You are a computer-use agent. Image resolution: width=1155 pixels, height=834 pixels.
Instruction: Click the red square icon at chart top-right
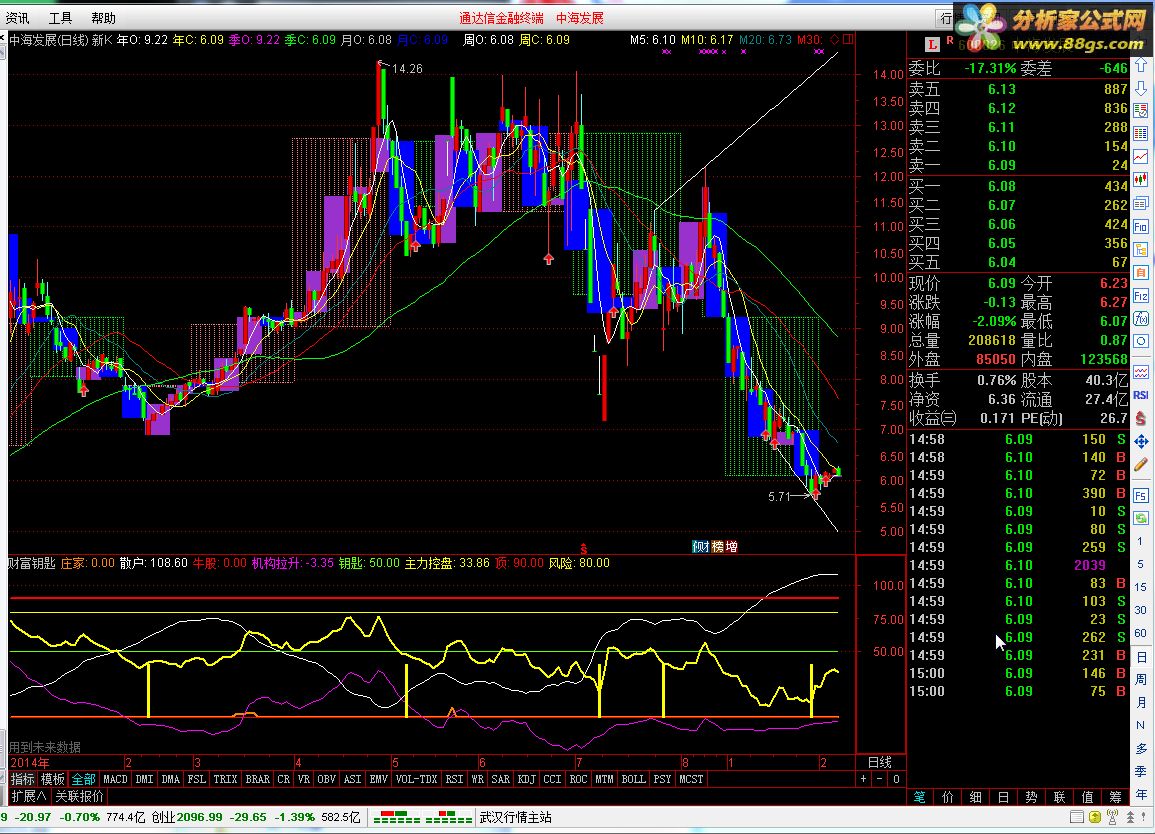[x=848, y=40]
